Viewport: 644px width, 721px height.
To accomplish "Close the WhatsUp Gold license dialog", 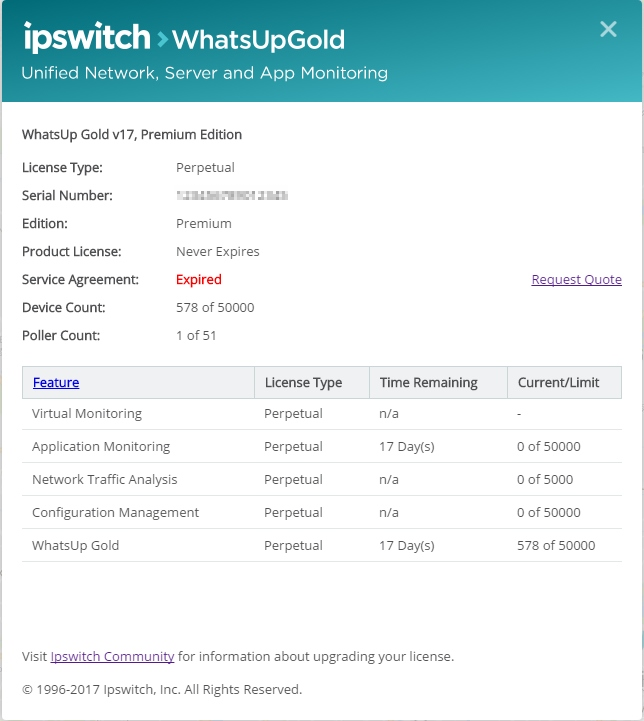I will pos(608,30).
